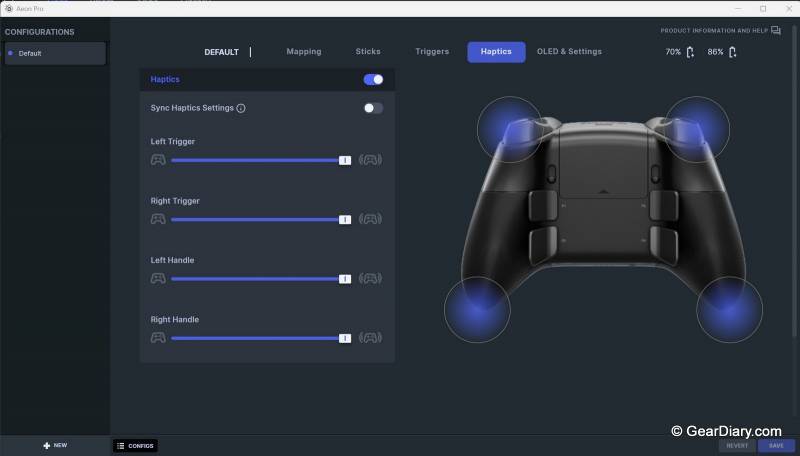This screenshot has height=456, width=800.
Task: Click the Left Trigger intensity slider handle
Action: 345,160
